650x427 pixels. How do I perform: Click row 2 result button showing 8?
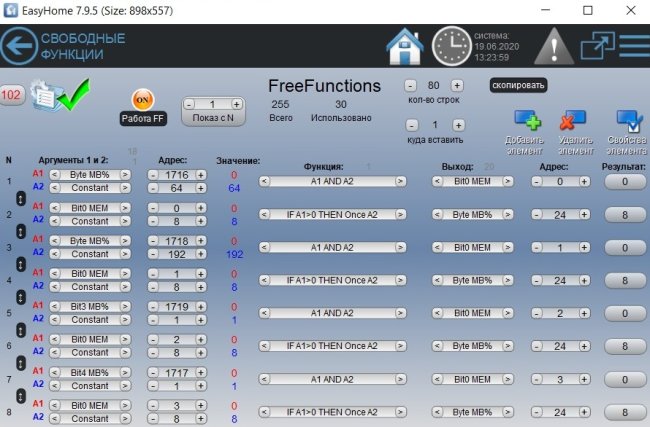pyautogui.click(x=624, y=214)
